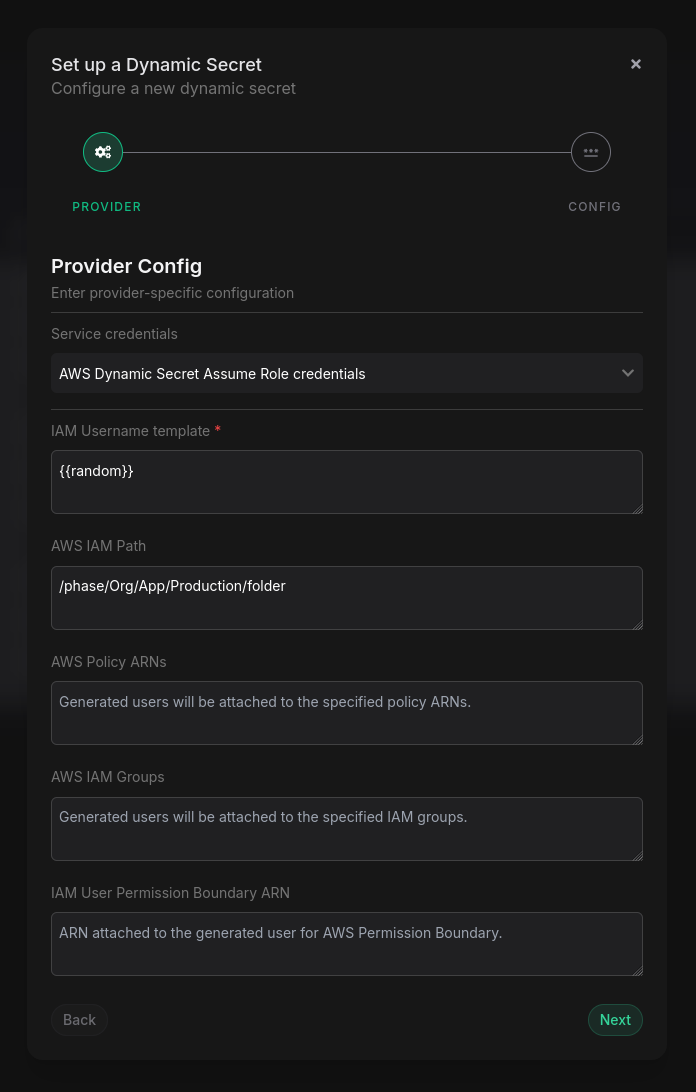
Task: Click the {{random}} template value text
Action: (x=96, y=470)
